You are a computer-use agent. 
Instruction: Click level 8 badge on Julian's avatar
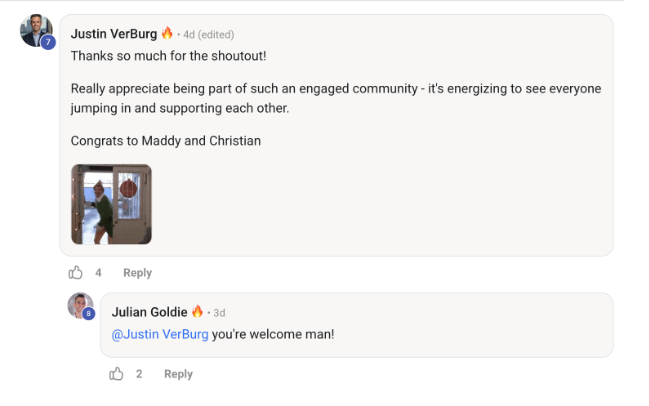click(x=89, y=314)
